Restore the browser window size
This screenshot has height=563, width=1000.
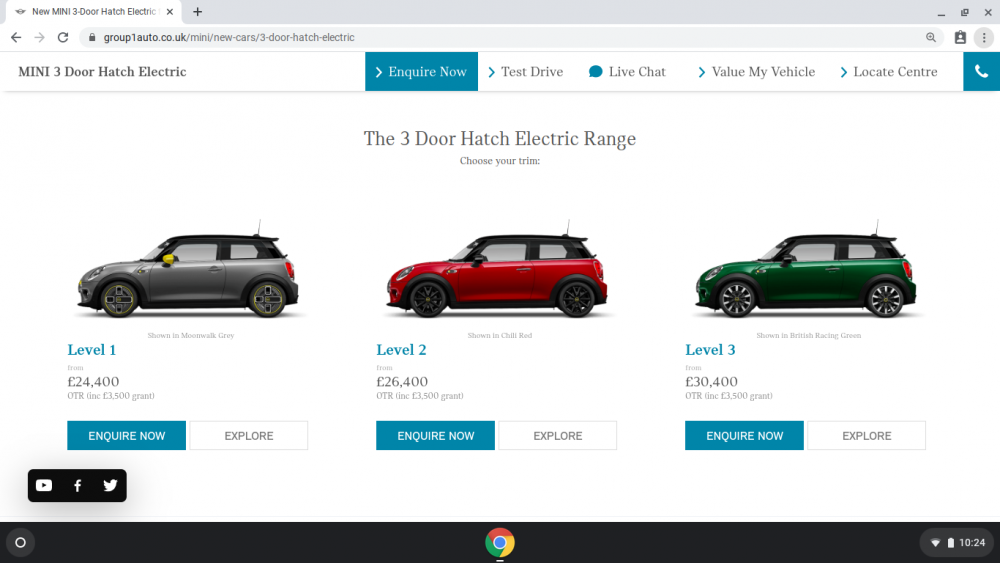964,12
